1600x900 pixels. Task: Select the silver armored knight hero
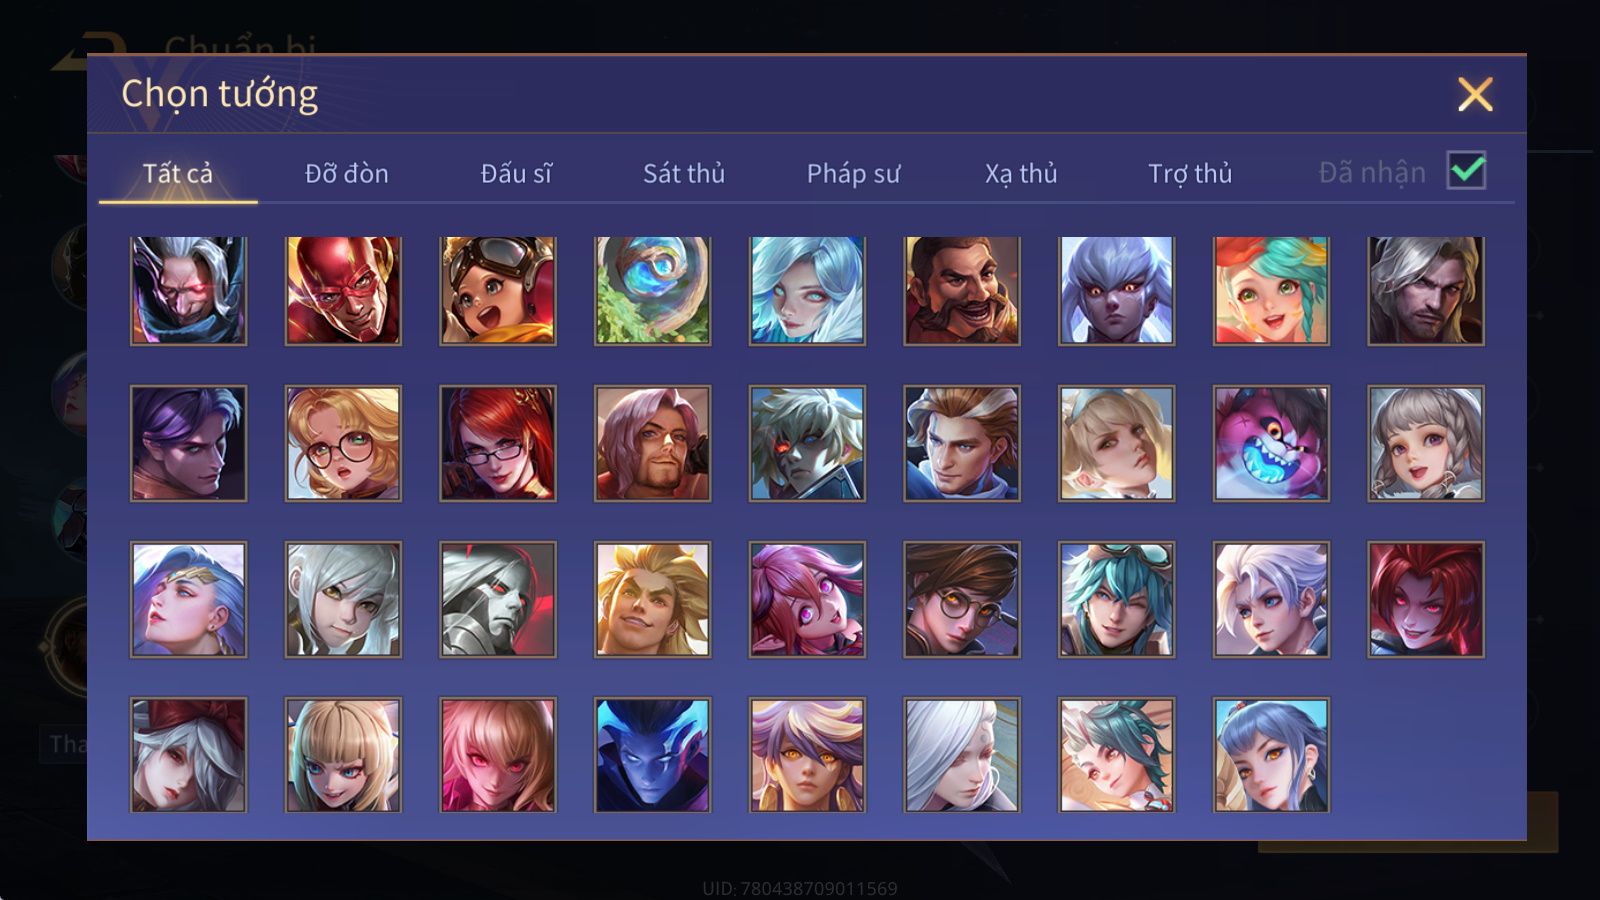[498, 599]
